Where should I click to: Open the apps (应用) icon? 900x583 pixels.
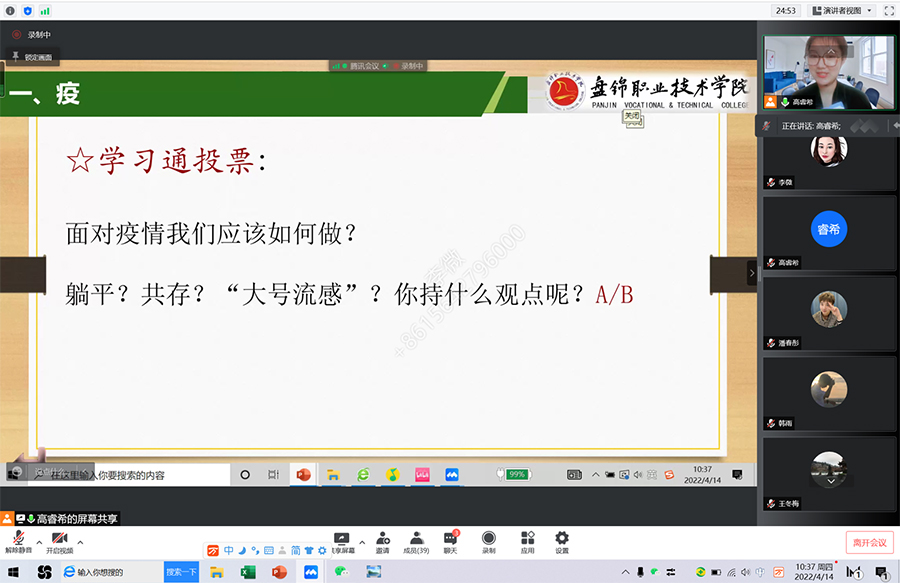click(527, 538)
